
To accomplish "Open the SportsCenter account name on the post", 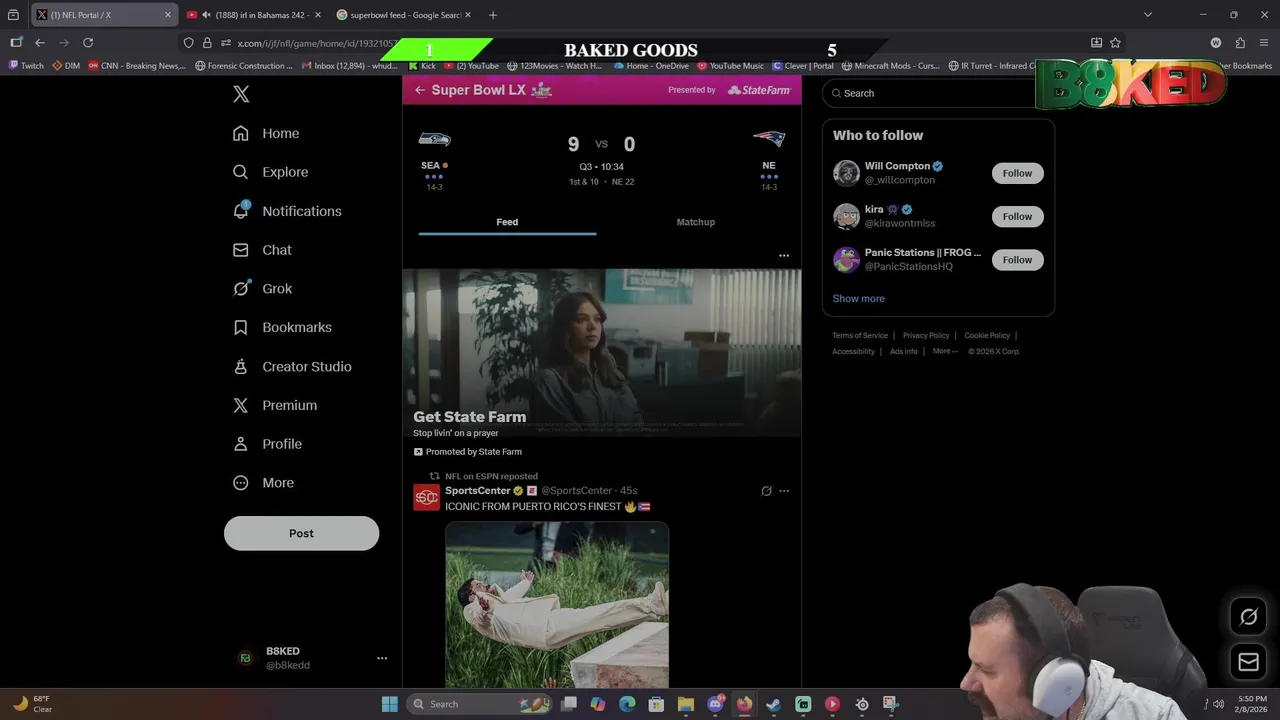I will [x=477, y=491].
